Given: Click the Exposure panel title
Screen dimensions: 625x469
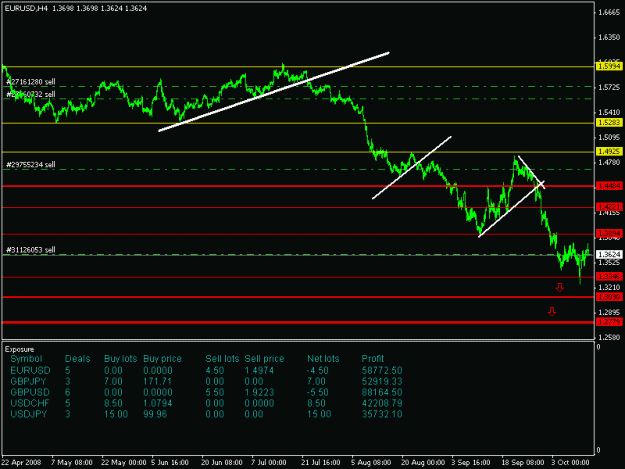Looking at the screenshot, I should tap(20, 349).
